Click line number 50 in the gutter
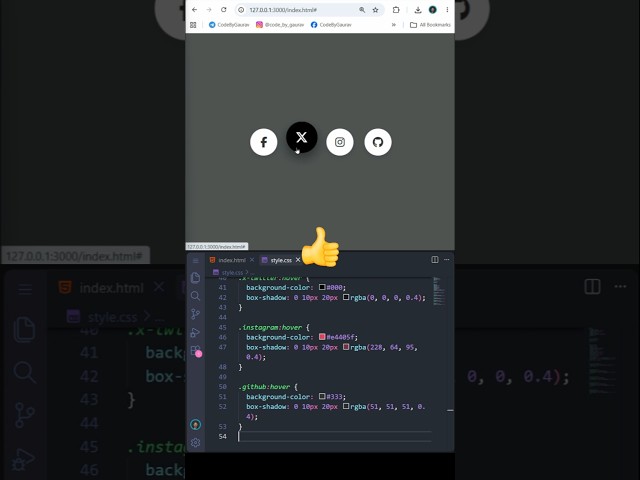640x480 pixels. [222, 387]
